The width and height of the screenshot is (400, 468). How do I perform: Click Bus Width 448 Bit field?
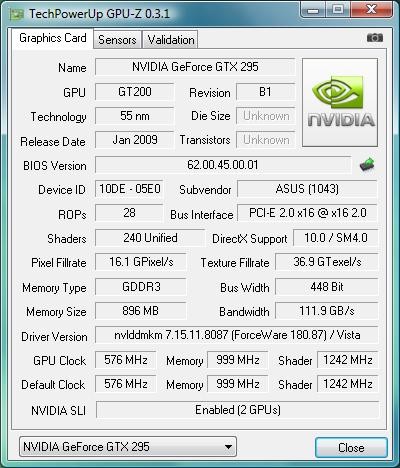(x=327, y=287)
